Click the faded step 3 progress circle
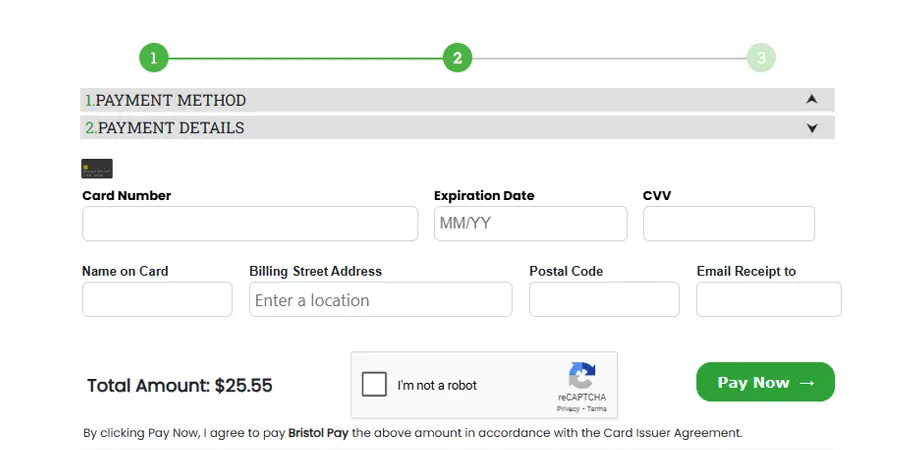 point(761,58)
